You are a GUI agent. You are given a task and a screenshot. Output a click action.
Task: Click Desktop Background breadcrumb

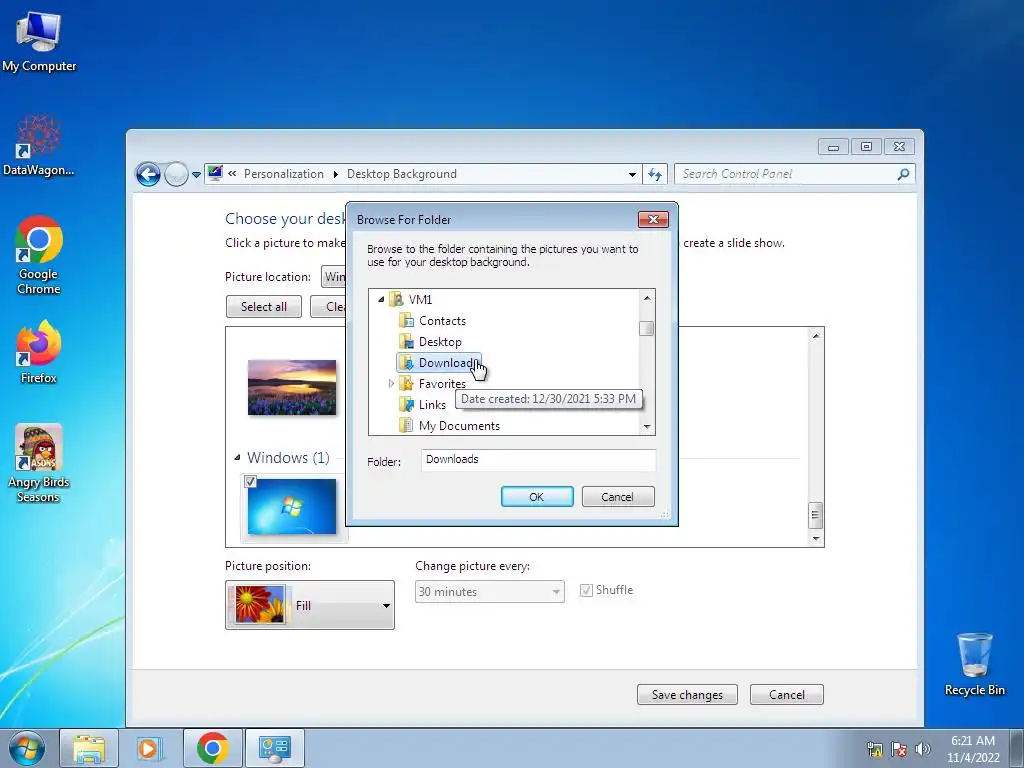coord(402,174)
